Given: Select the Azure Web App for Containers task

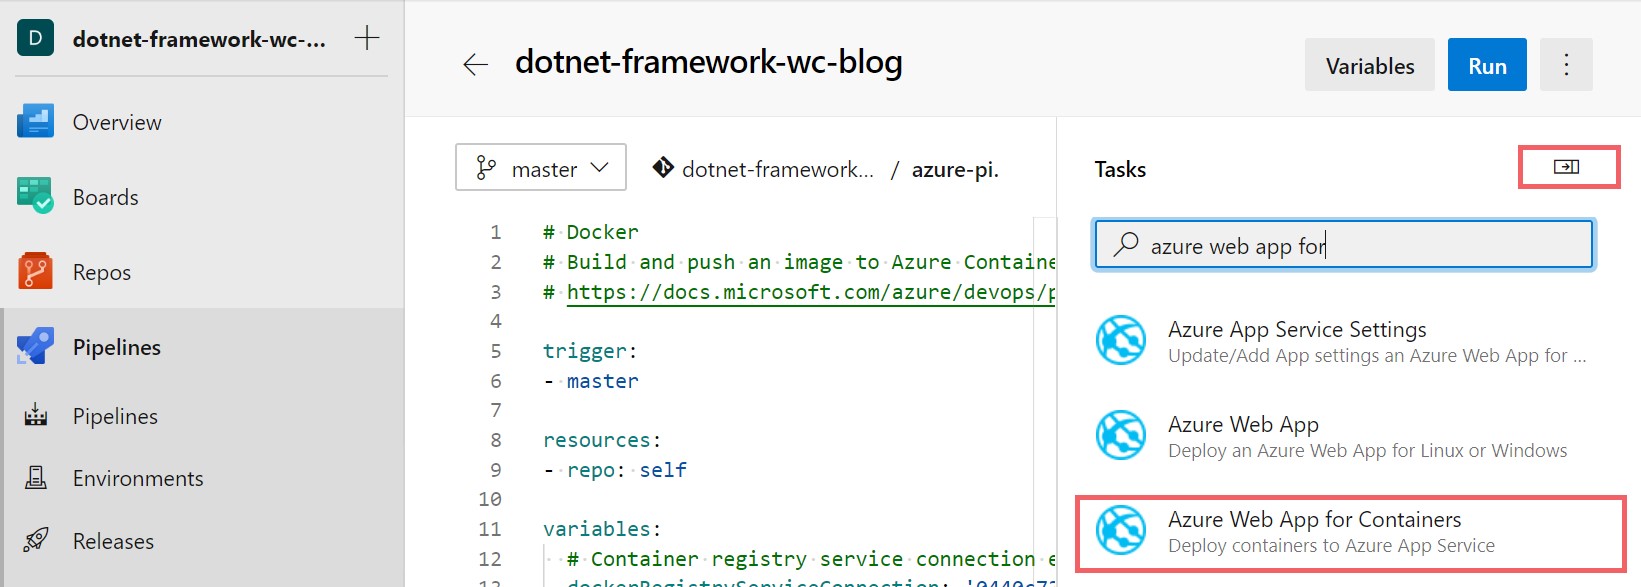Looking at the screenshot, I should (x=1314, y=530).
